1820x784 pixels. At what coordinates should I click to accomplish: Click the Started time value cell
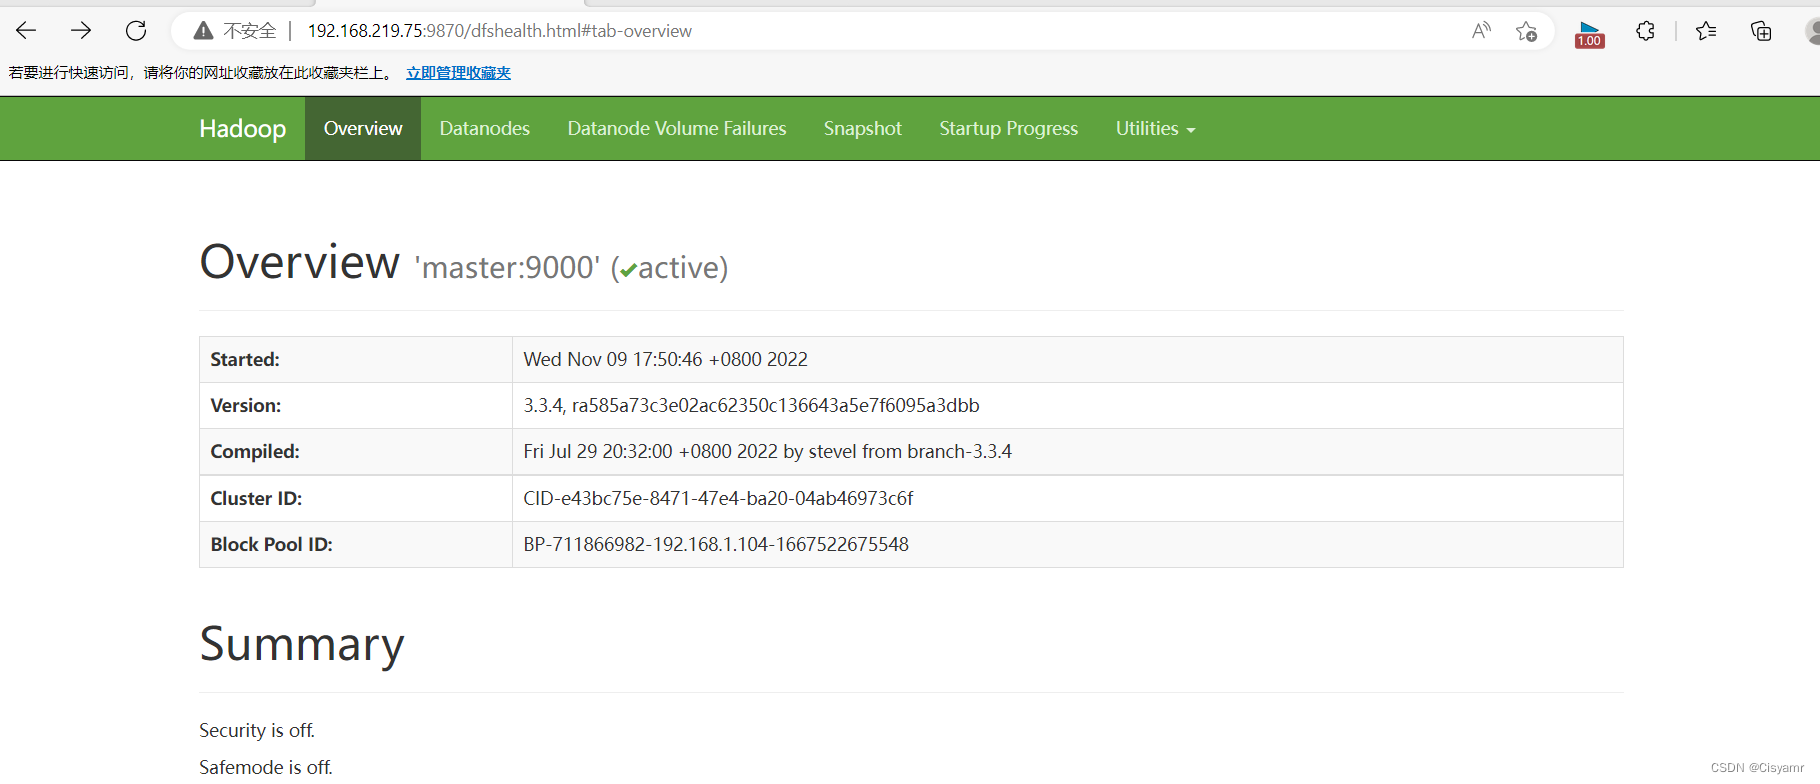[x=1067, y=359]
